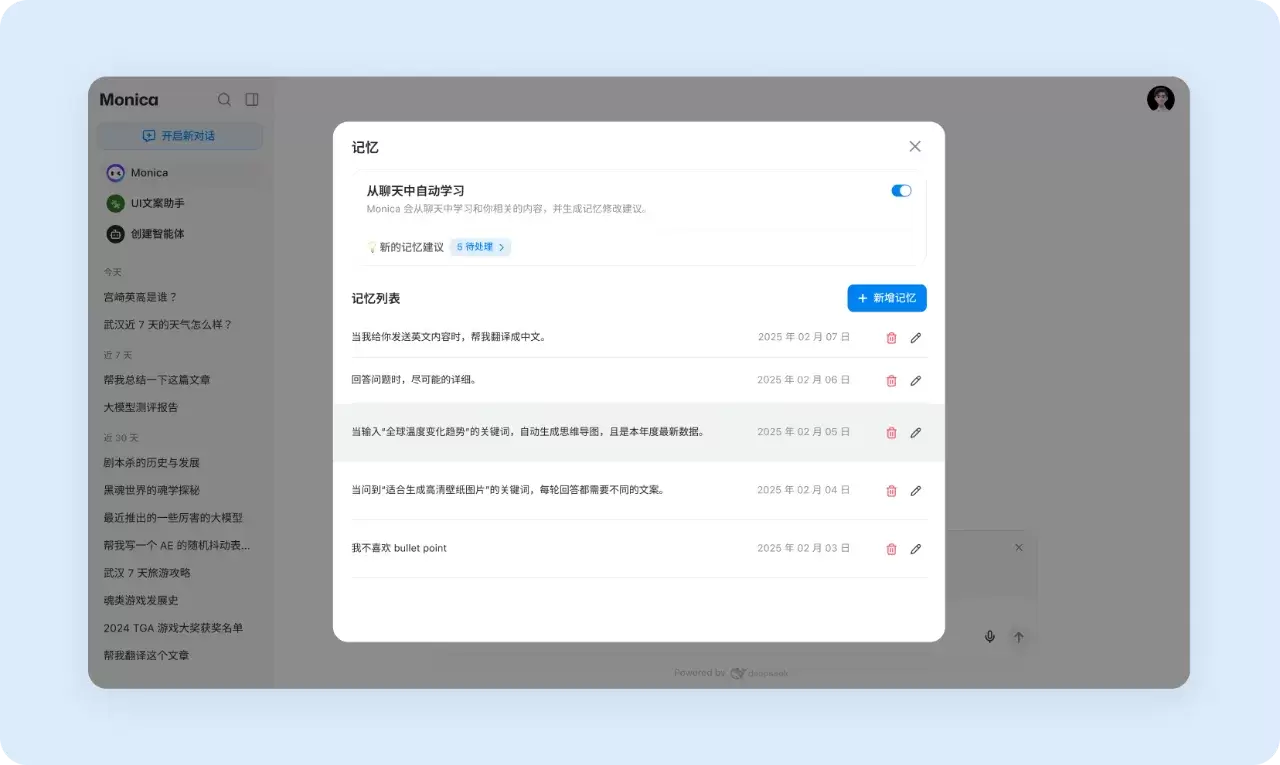Edit the 我不喜欢 bullet point memory
The height and width of the screenshot is (765, 1280).
[916, 549]
